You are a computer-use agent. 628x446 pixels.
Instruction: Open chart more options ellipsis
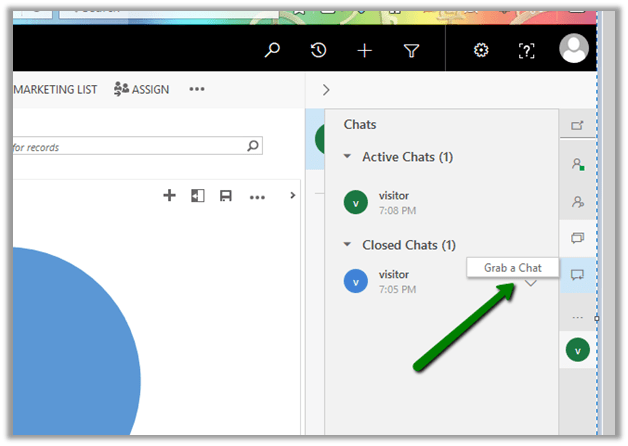point(257,197)
